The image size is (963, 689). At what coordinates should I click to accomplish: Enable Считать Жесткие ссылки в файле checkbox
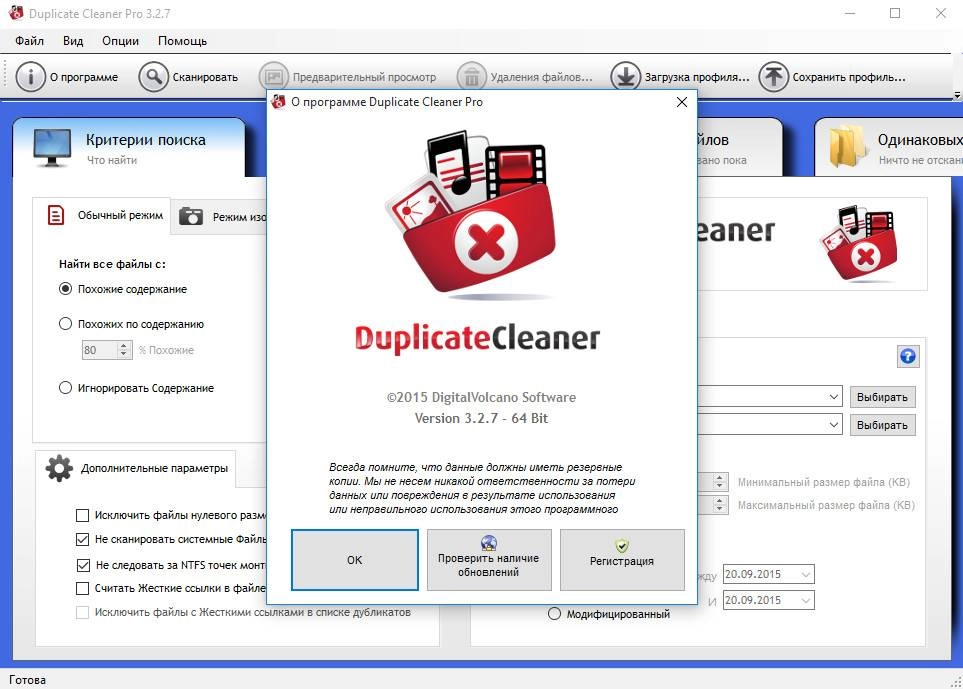pos(82,588)
